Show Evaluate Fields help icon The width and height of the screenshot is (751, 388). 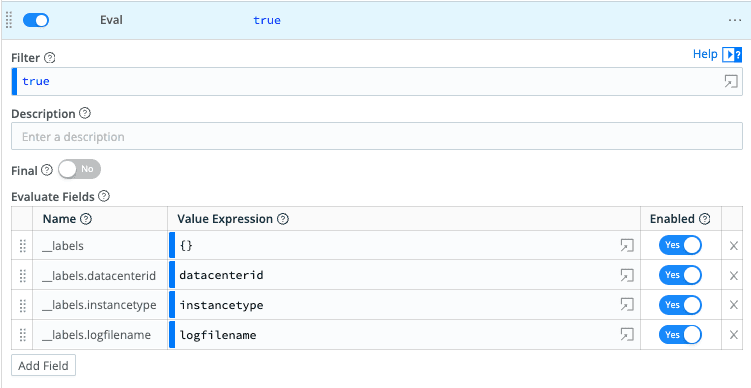(x=104, y=196)
